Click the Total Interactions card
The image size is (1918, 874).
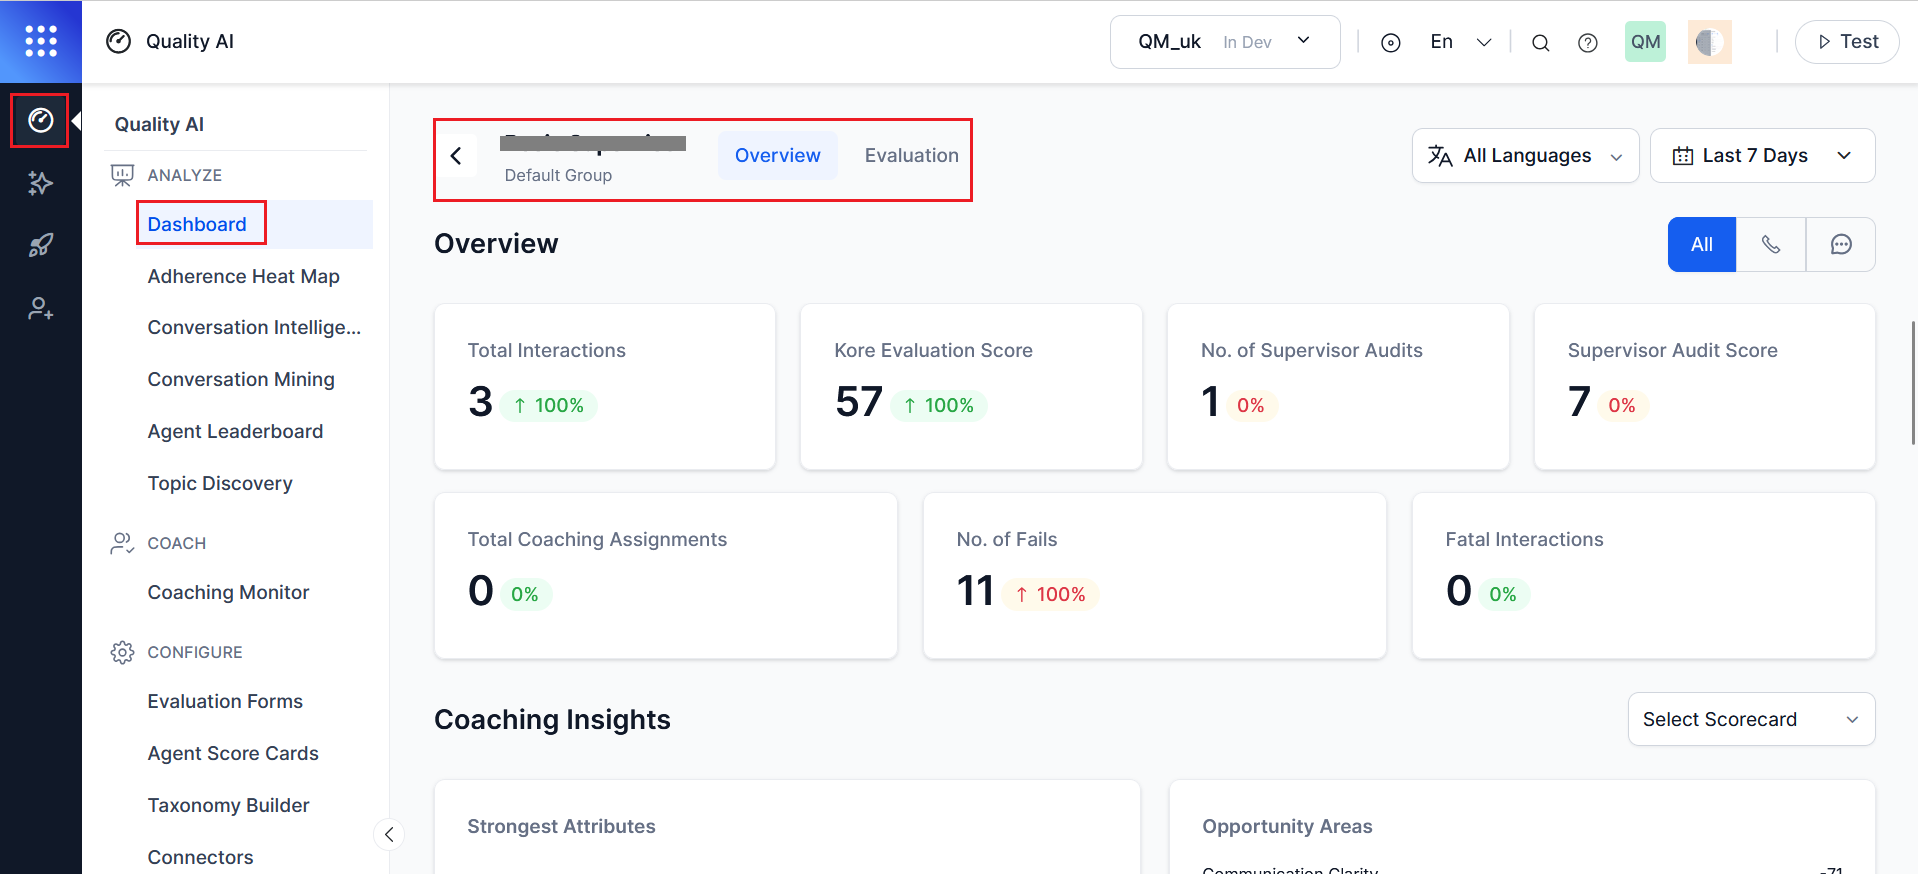605,387
